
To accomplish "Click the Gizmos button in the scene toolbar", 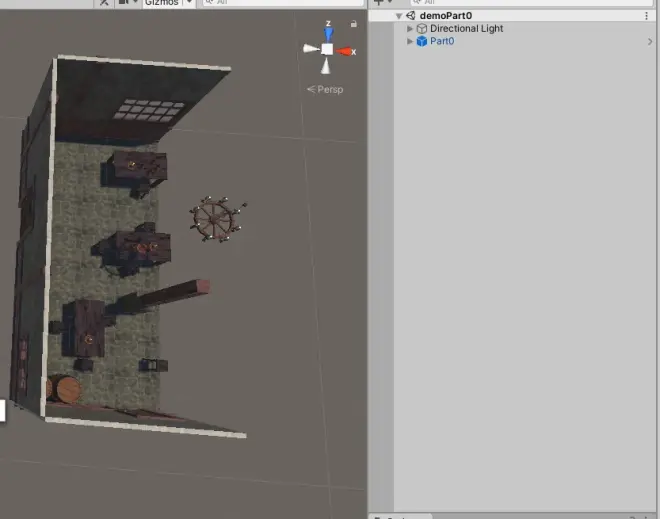I will (162, 3).
